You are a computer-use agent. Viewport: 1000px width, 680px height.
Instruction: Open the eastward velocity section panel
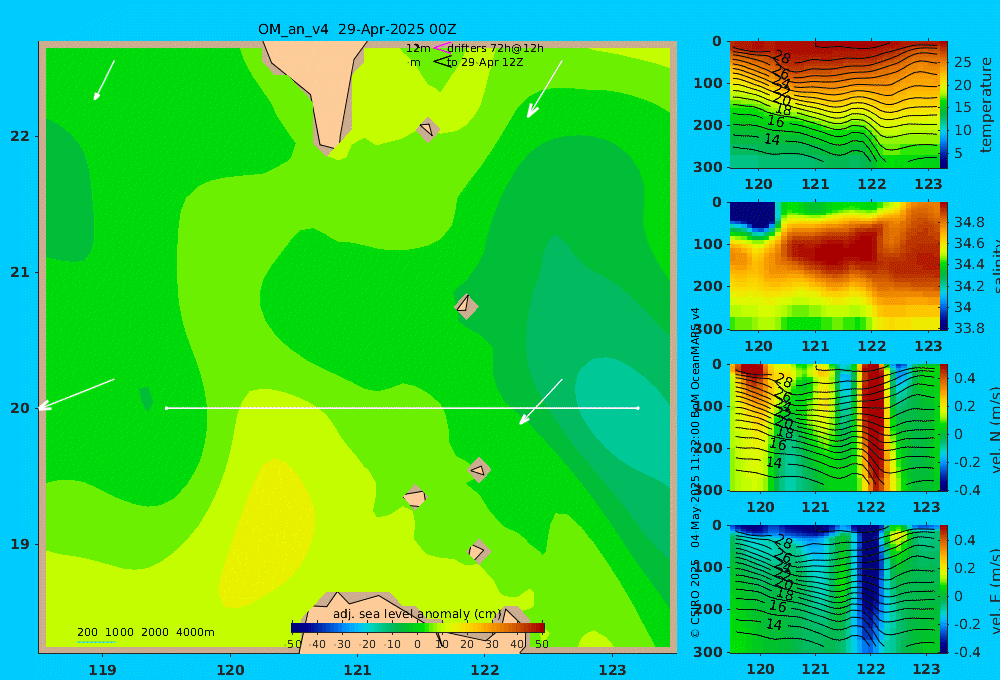[834, 589]
